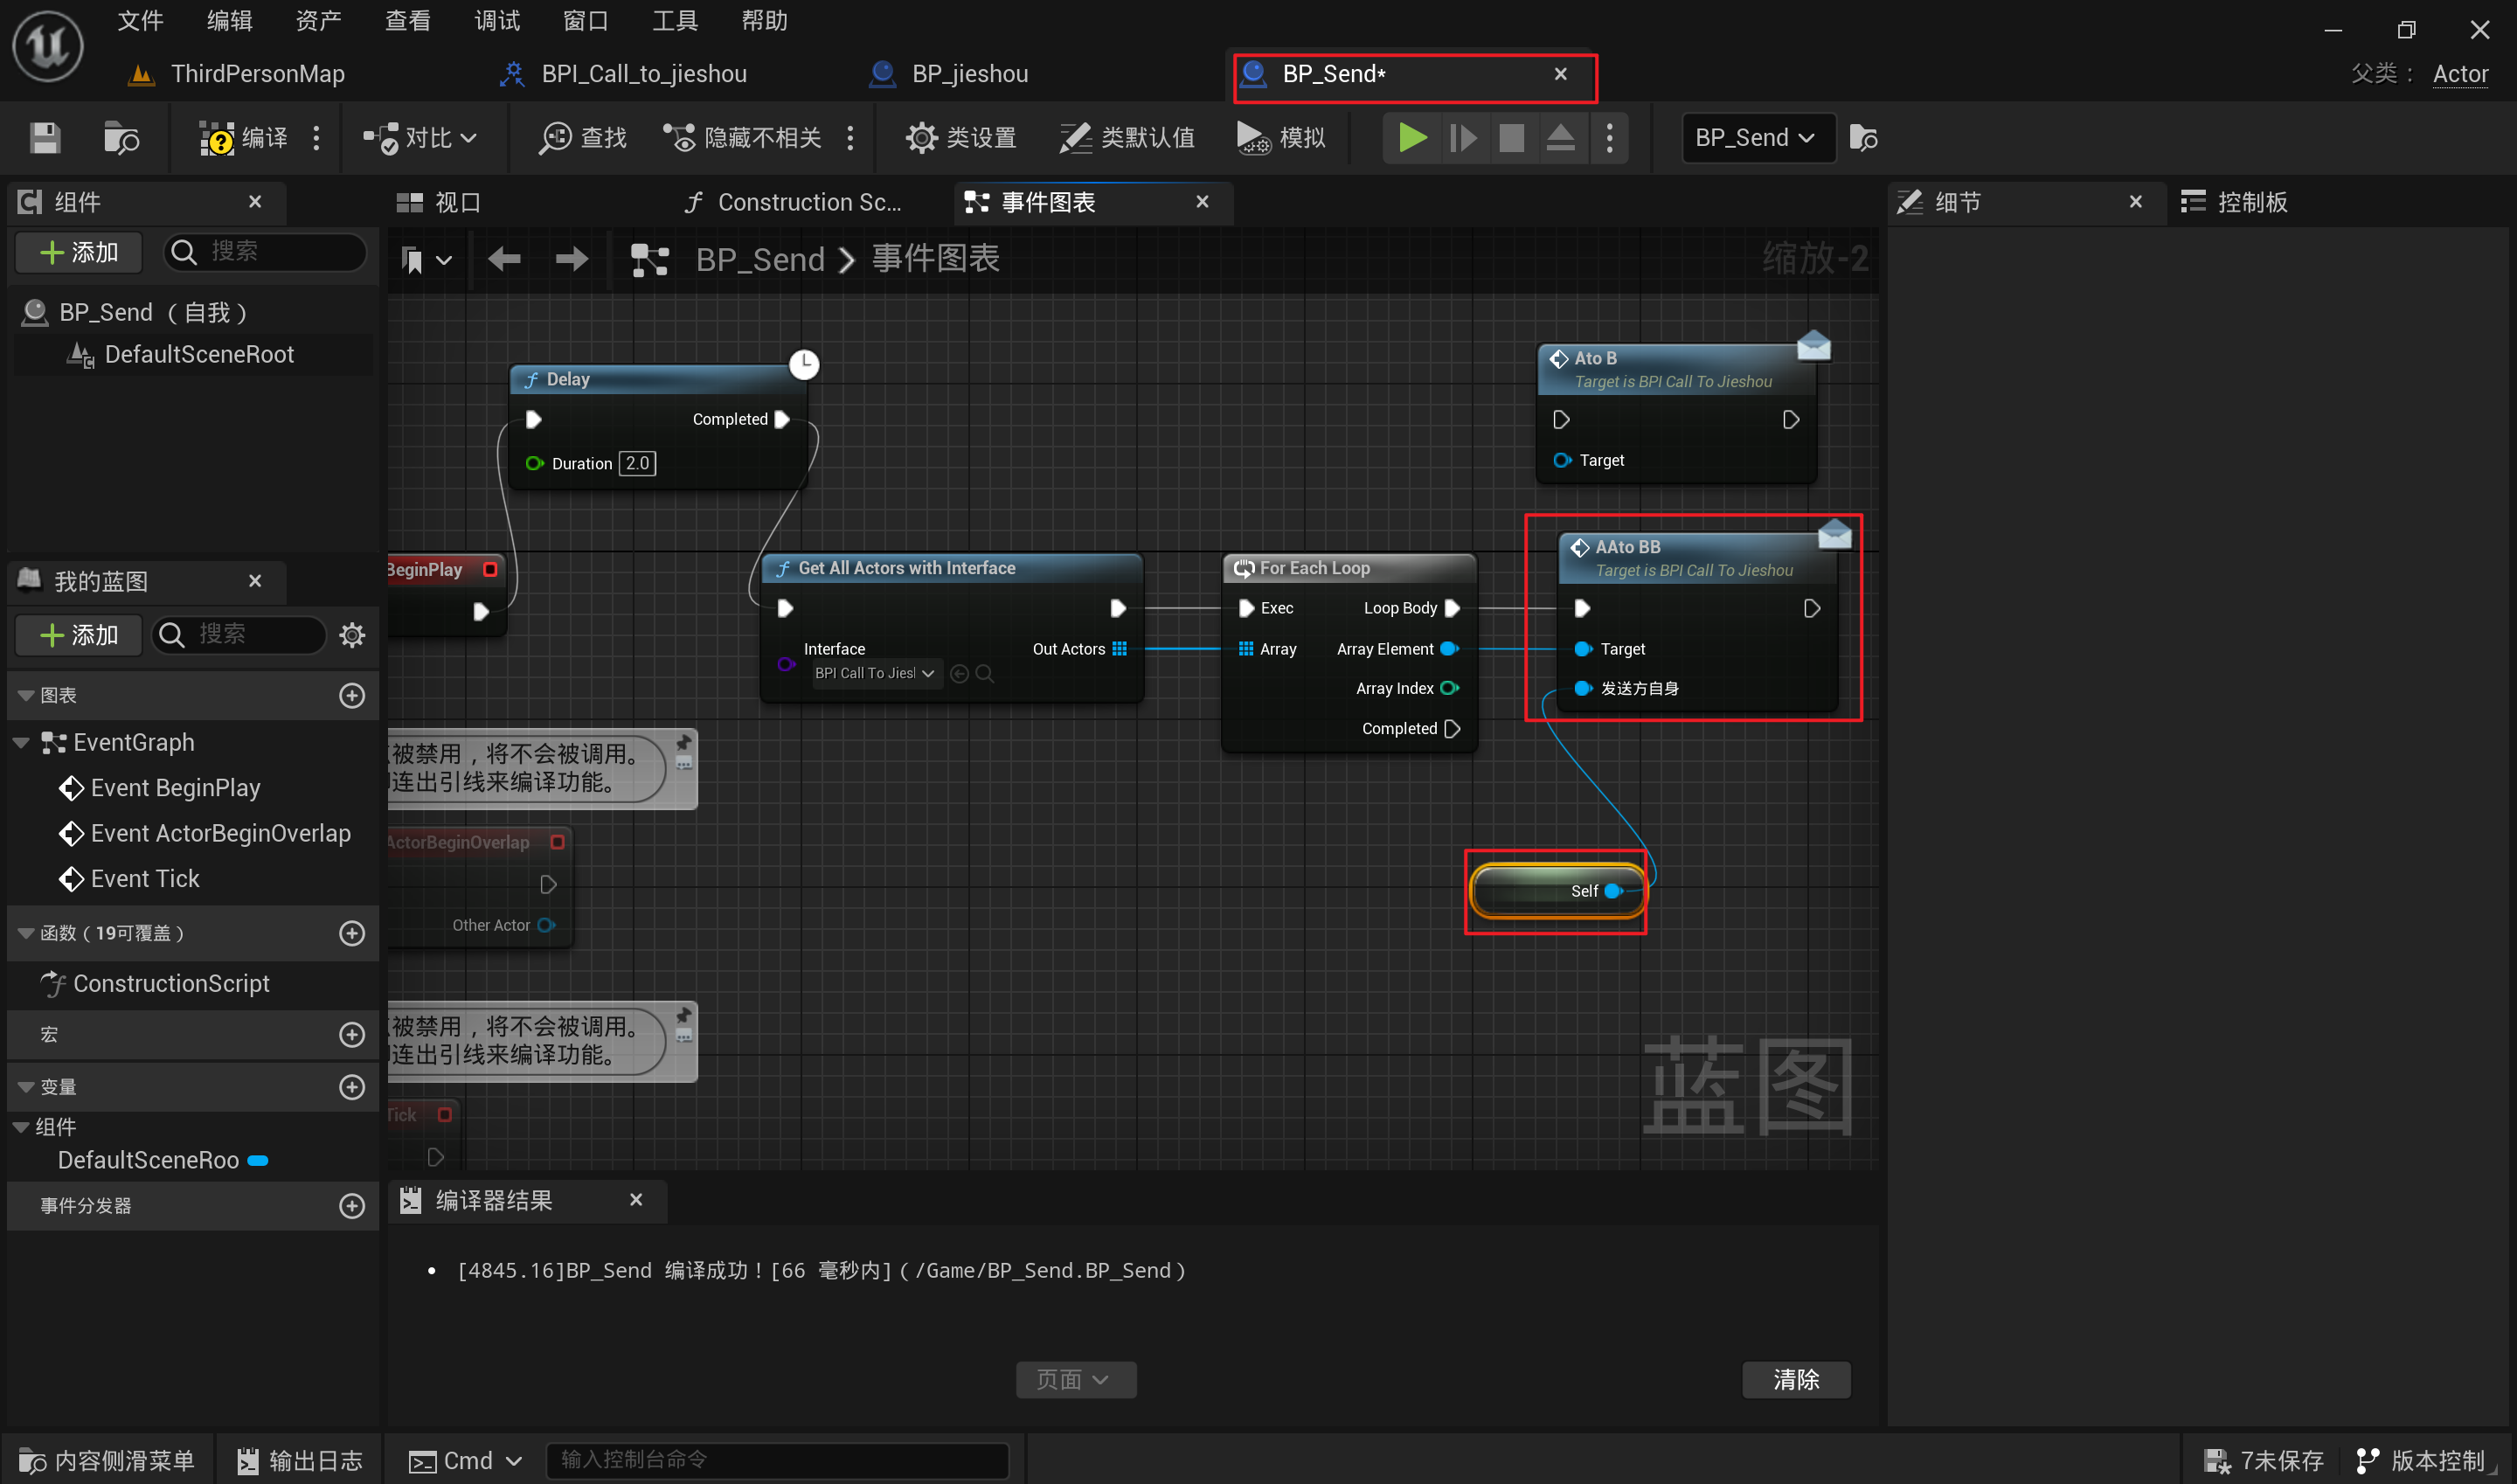Click Delay node Duration value field
The image size is (2517, 1484).
coord(637,463)
